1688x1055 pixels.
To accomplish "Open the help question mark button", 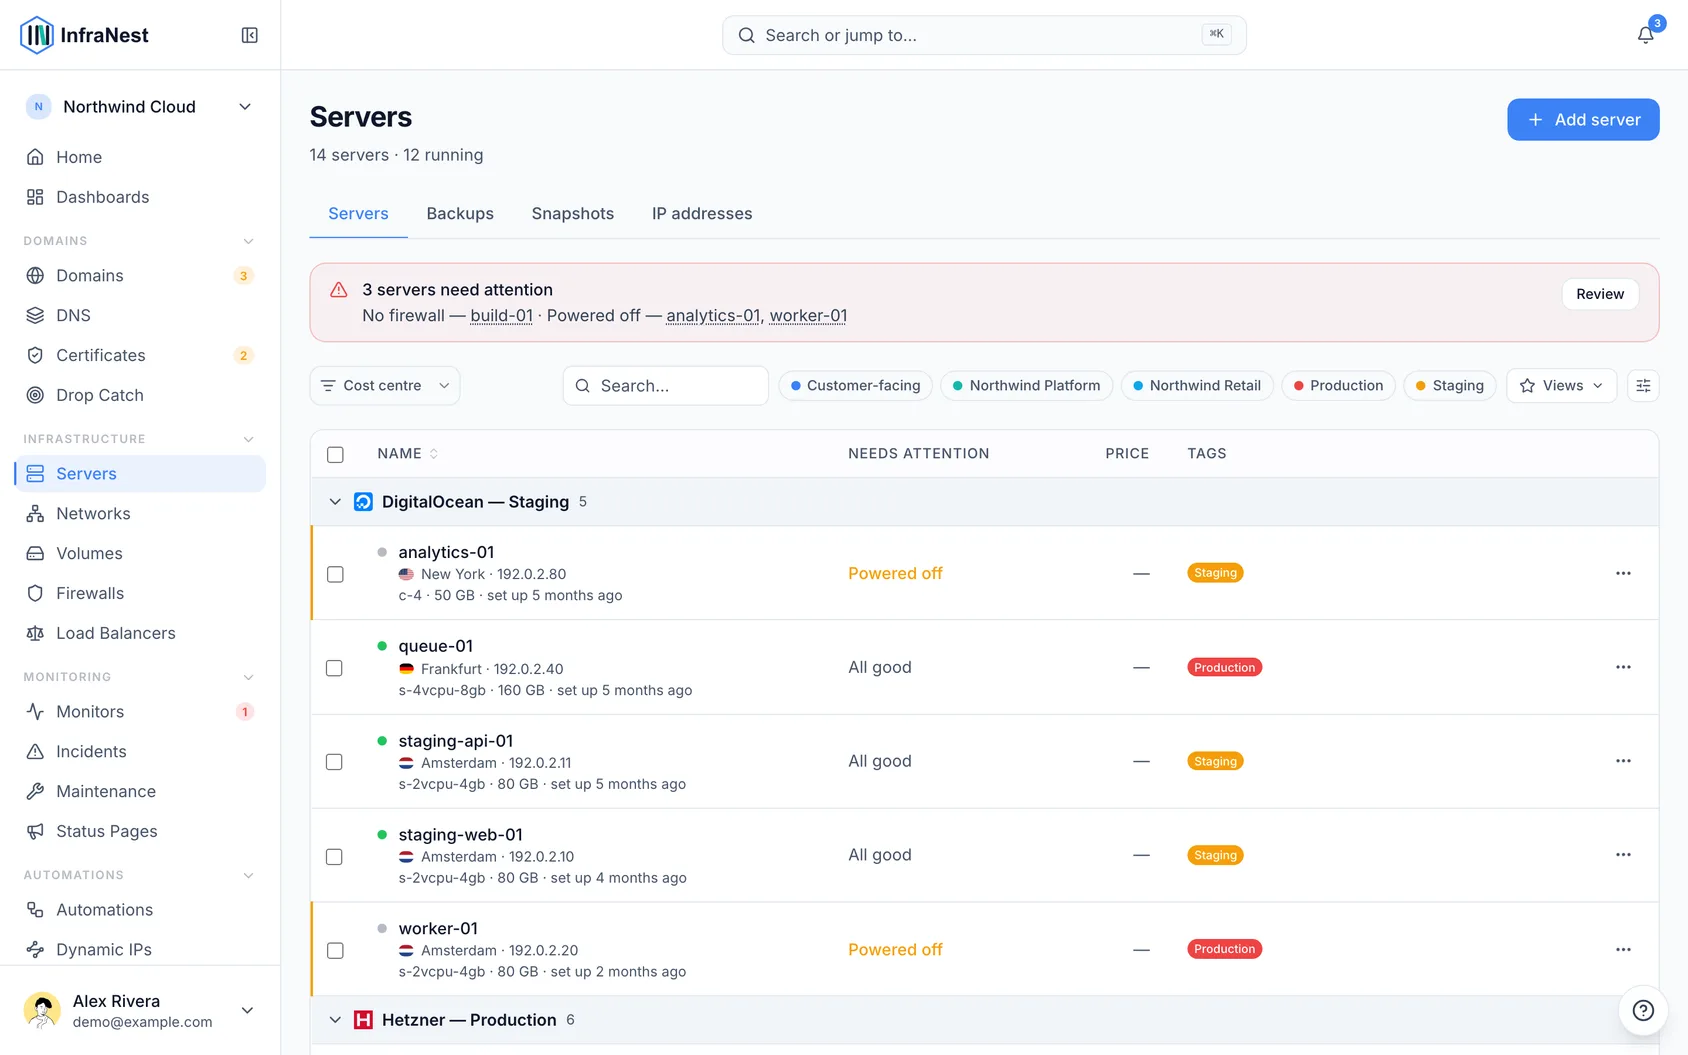I will coord(1642,1010).
